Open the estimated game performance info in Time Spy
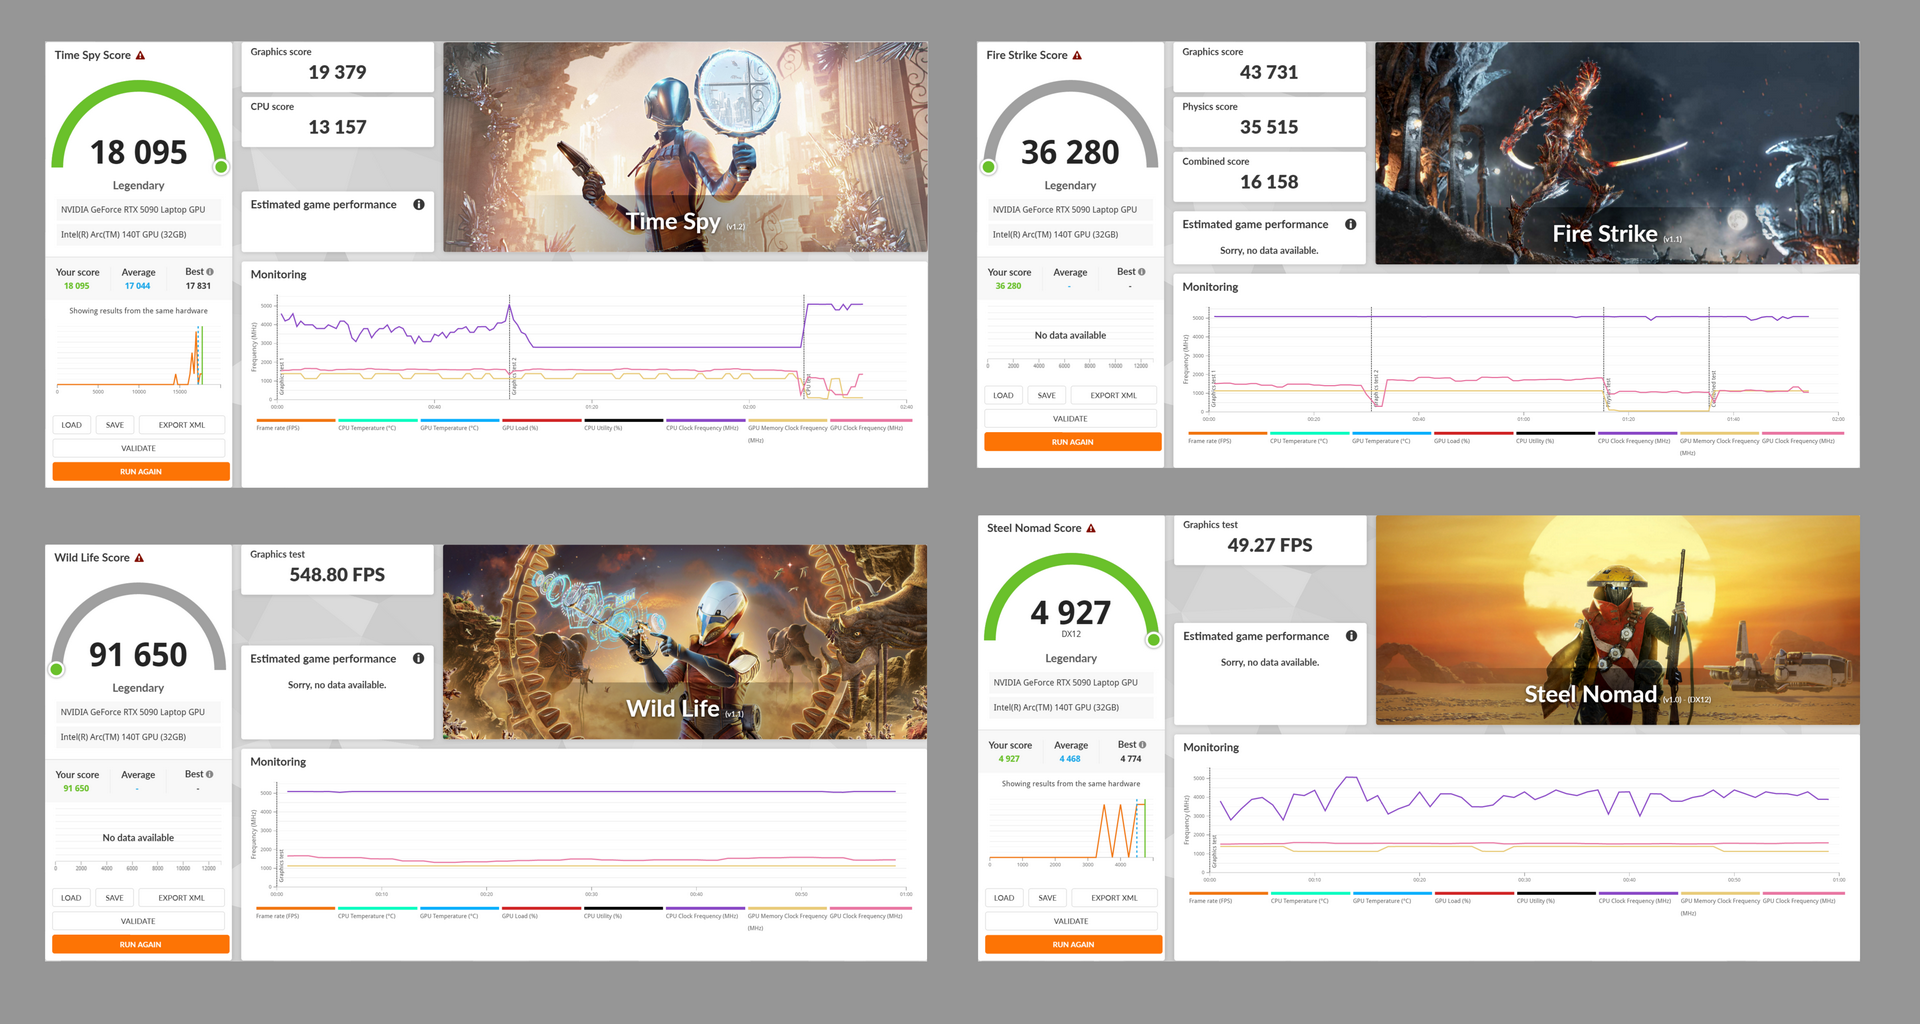The height and width of the screenshot is (1024, 1920). tap(419, 205)
